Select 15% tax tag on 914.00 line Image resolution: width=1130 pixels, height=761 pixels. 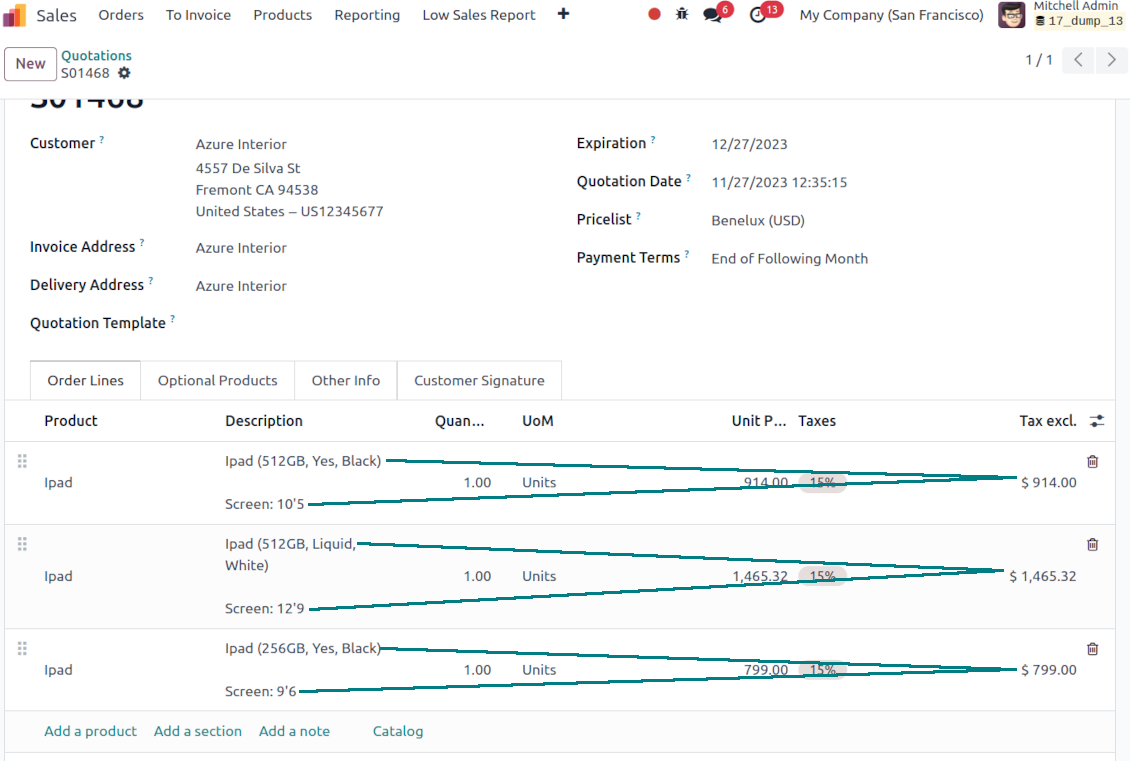click(822, 482)
